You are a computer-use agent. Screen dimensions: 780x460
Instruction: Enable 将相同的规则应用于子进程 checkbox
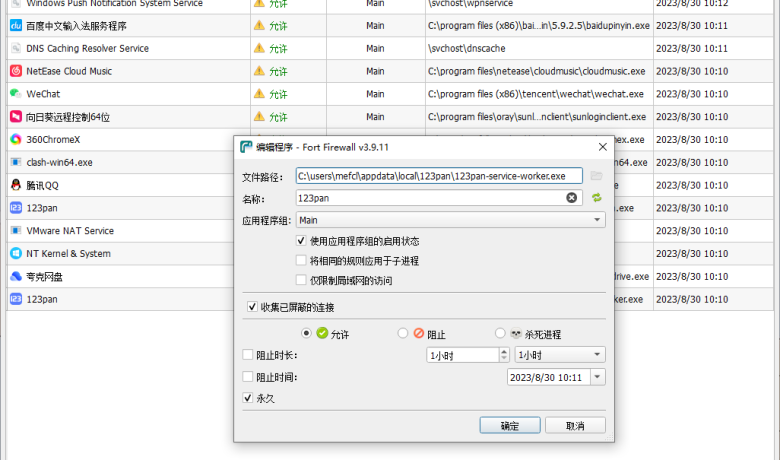coord(301,260)
